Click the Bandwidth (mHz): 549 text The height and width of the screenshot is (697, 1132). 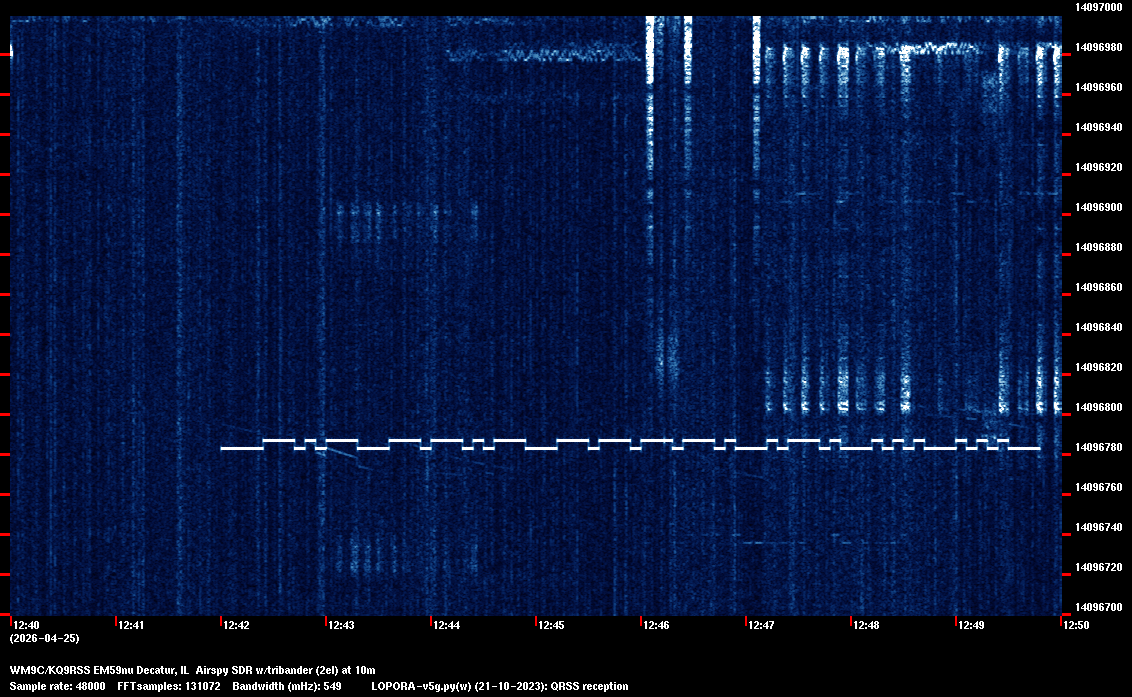(287, 686)
